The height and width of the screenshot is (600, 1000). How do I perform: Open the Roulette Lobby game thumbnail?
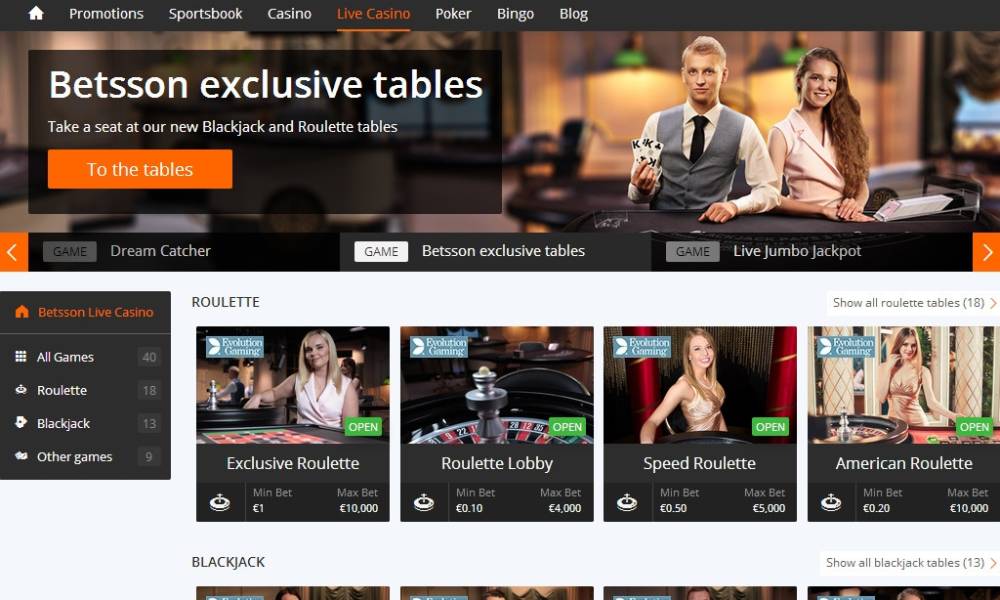click(x=497, y=385)
